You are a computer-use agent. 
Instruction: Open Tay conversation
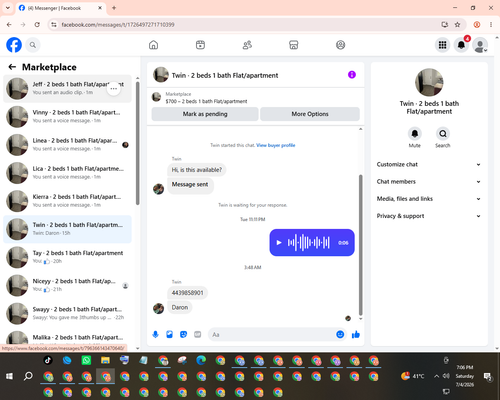point(67,257)
